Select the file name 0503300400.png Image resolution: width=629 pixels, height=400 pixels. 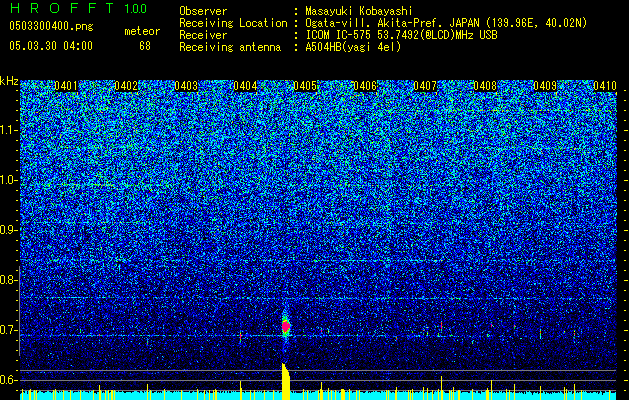click(x=51, y=27)
